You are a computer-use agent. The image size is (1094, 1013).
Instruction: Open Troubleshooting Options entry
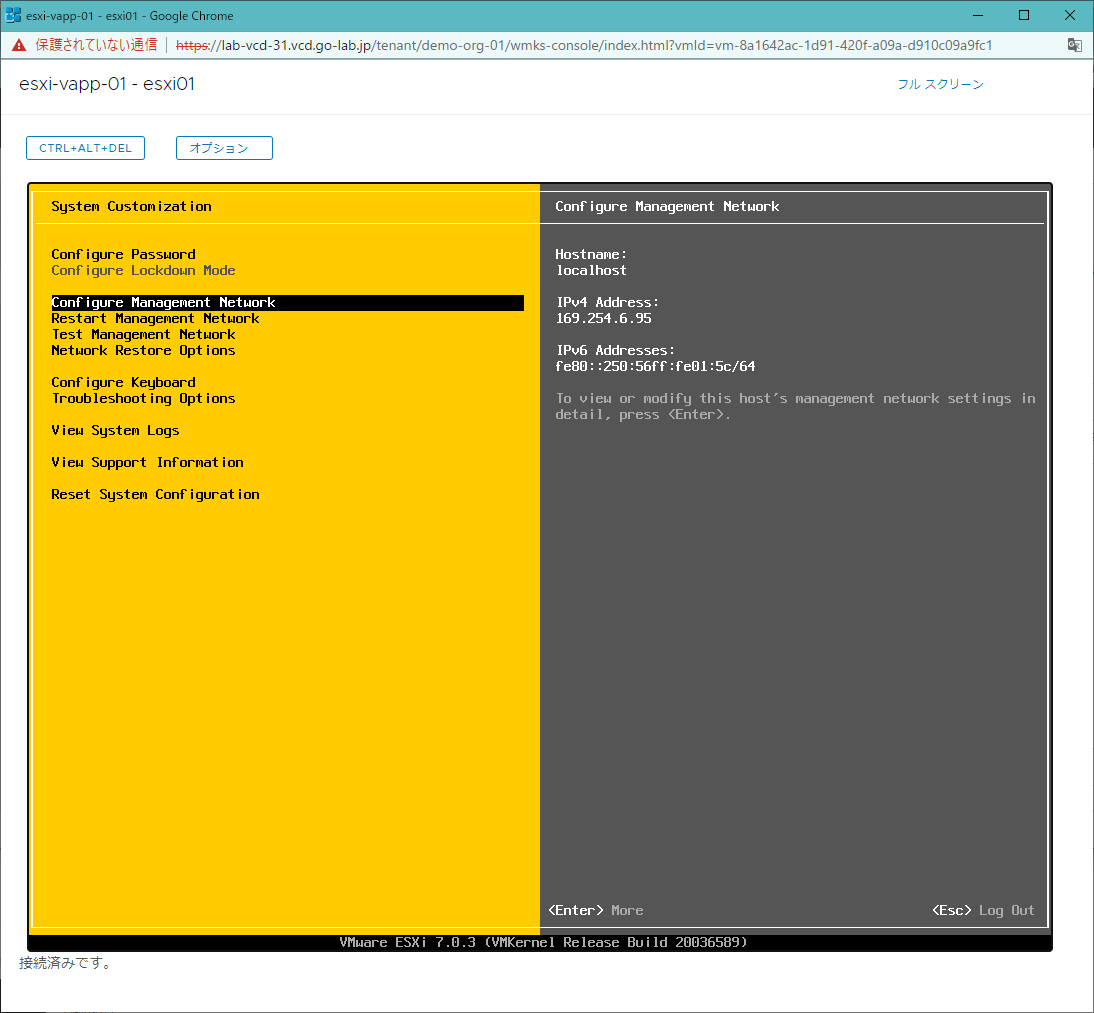(x=143, y=398)
